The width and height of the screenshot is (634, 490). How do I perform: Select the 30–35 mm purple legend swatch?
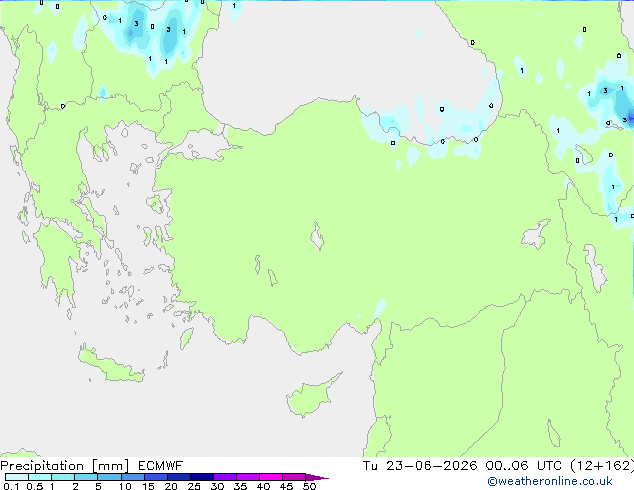(x=225, y=477)
